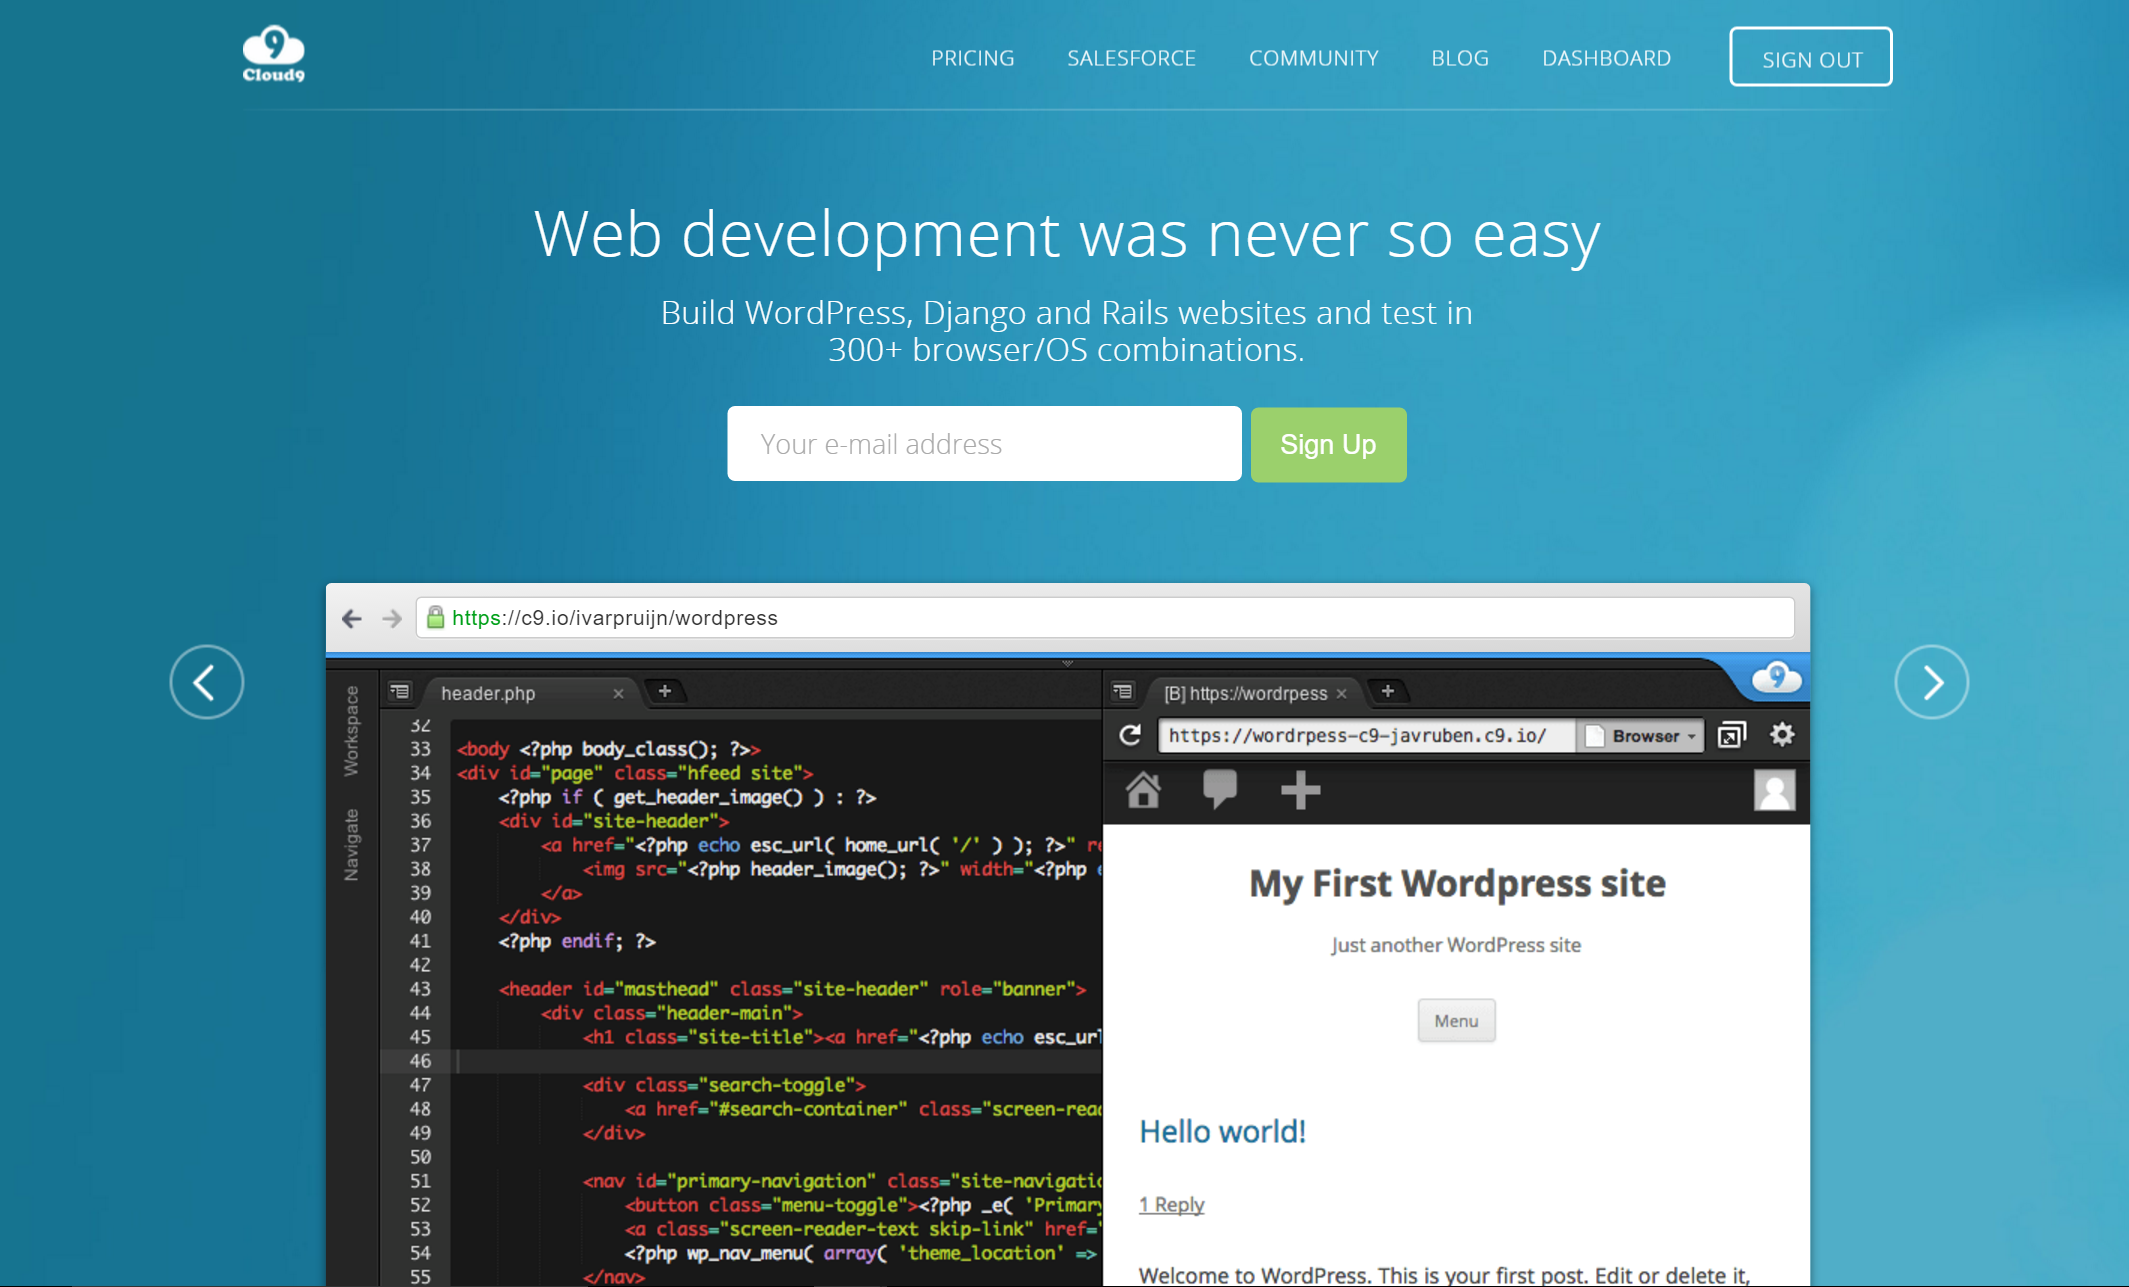The width and height of the screenshot is (2129, 1287).
Task: Click the Sign Out button
Action: coord(1810,58)
